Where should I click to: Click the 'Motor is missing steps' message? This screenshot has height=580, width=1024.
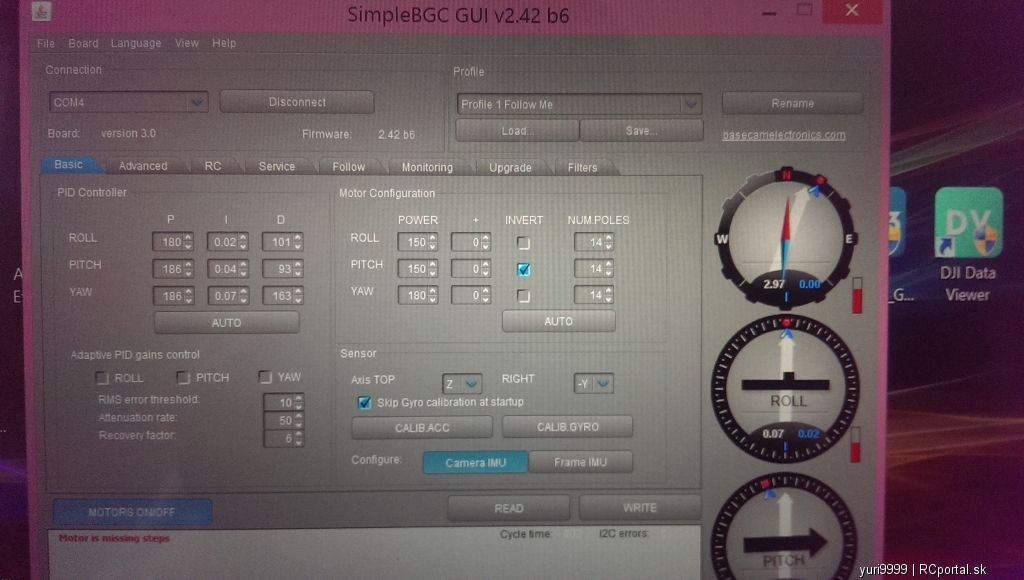tap(114, 538)
